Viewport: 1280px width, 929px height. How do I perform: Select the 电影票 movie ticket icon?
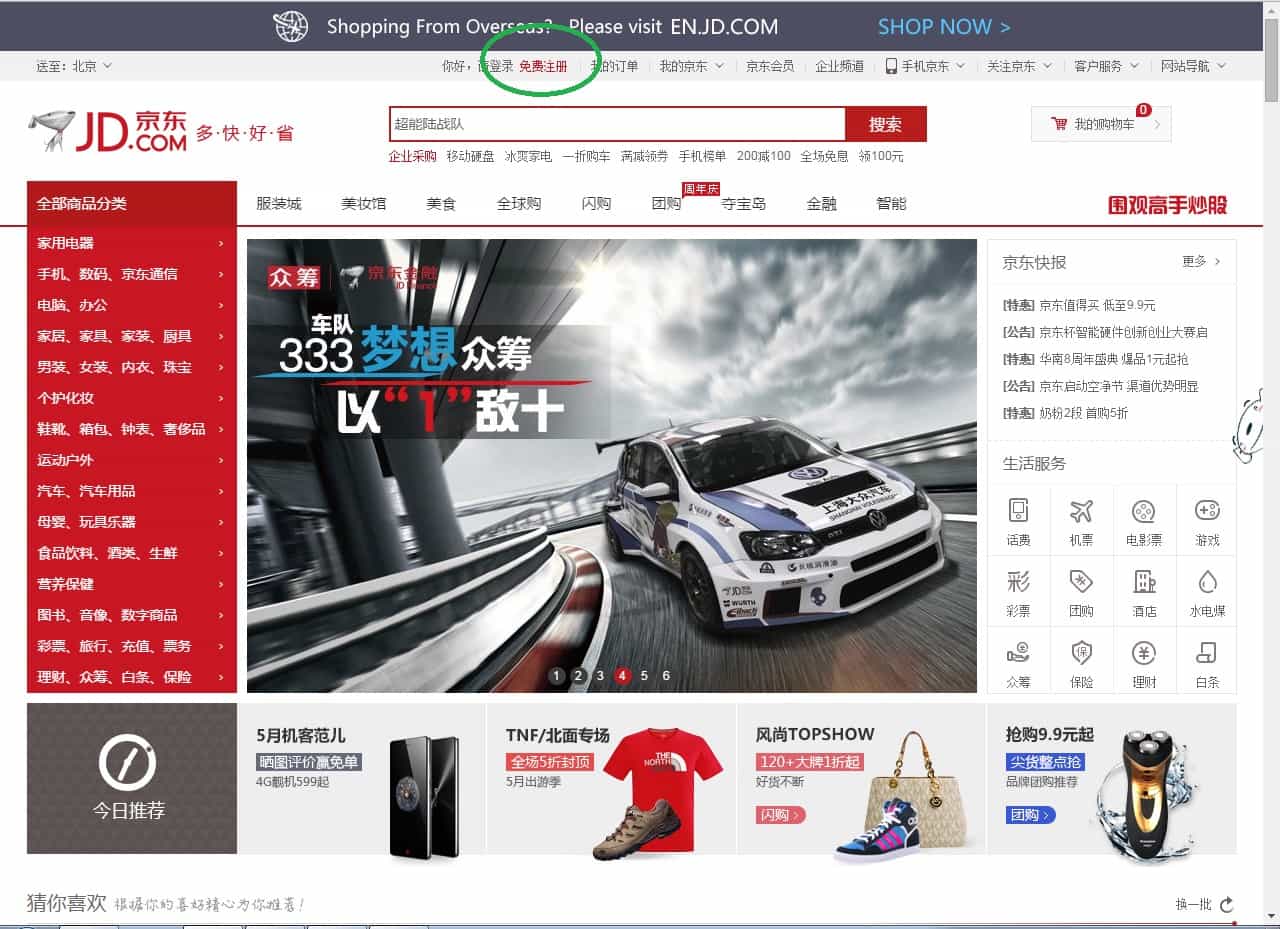click(x=1143, y=512)
